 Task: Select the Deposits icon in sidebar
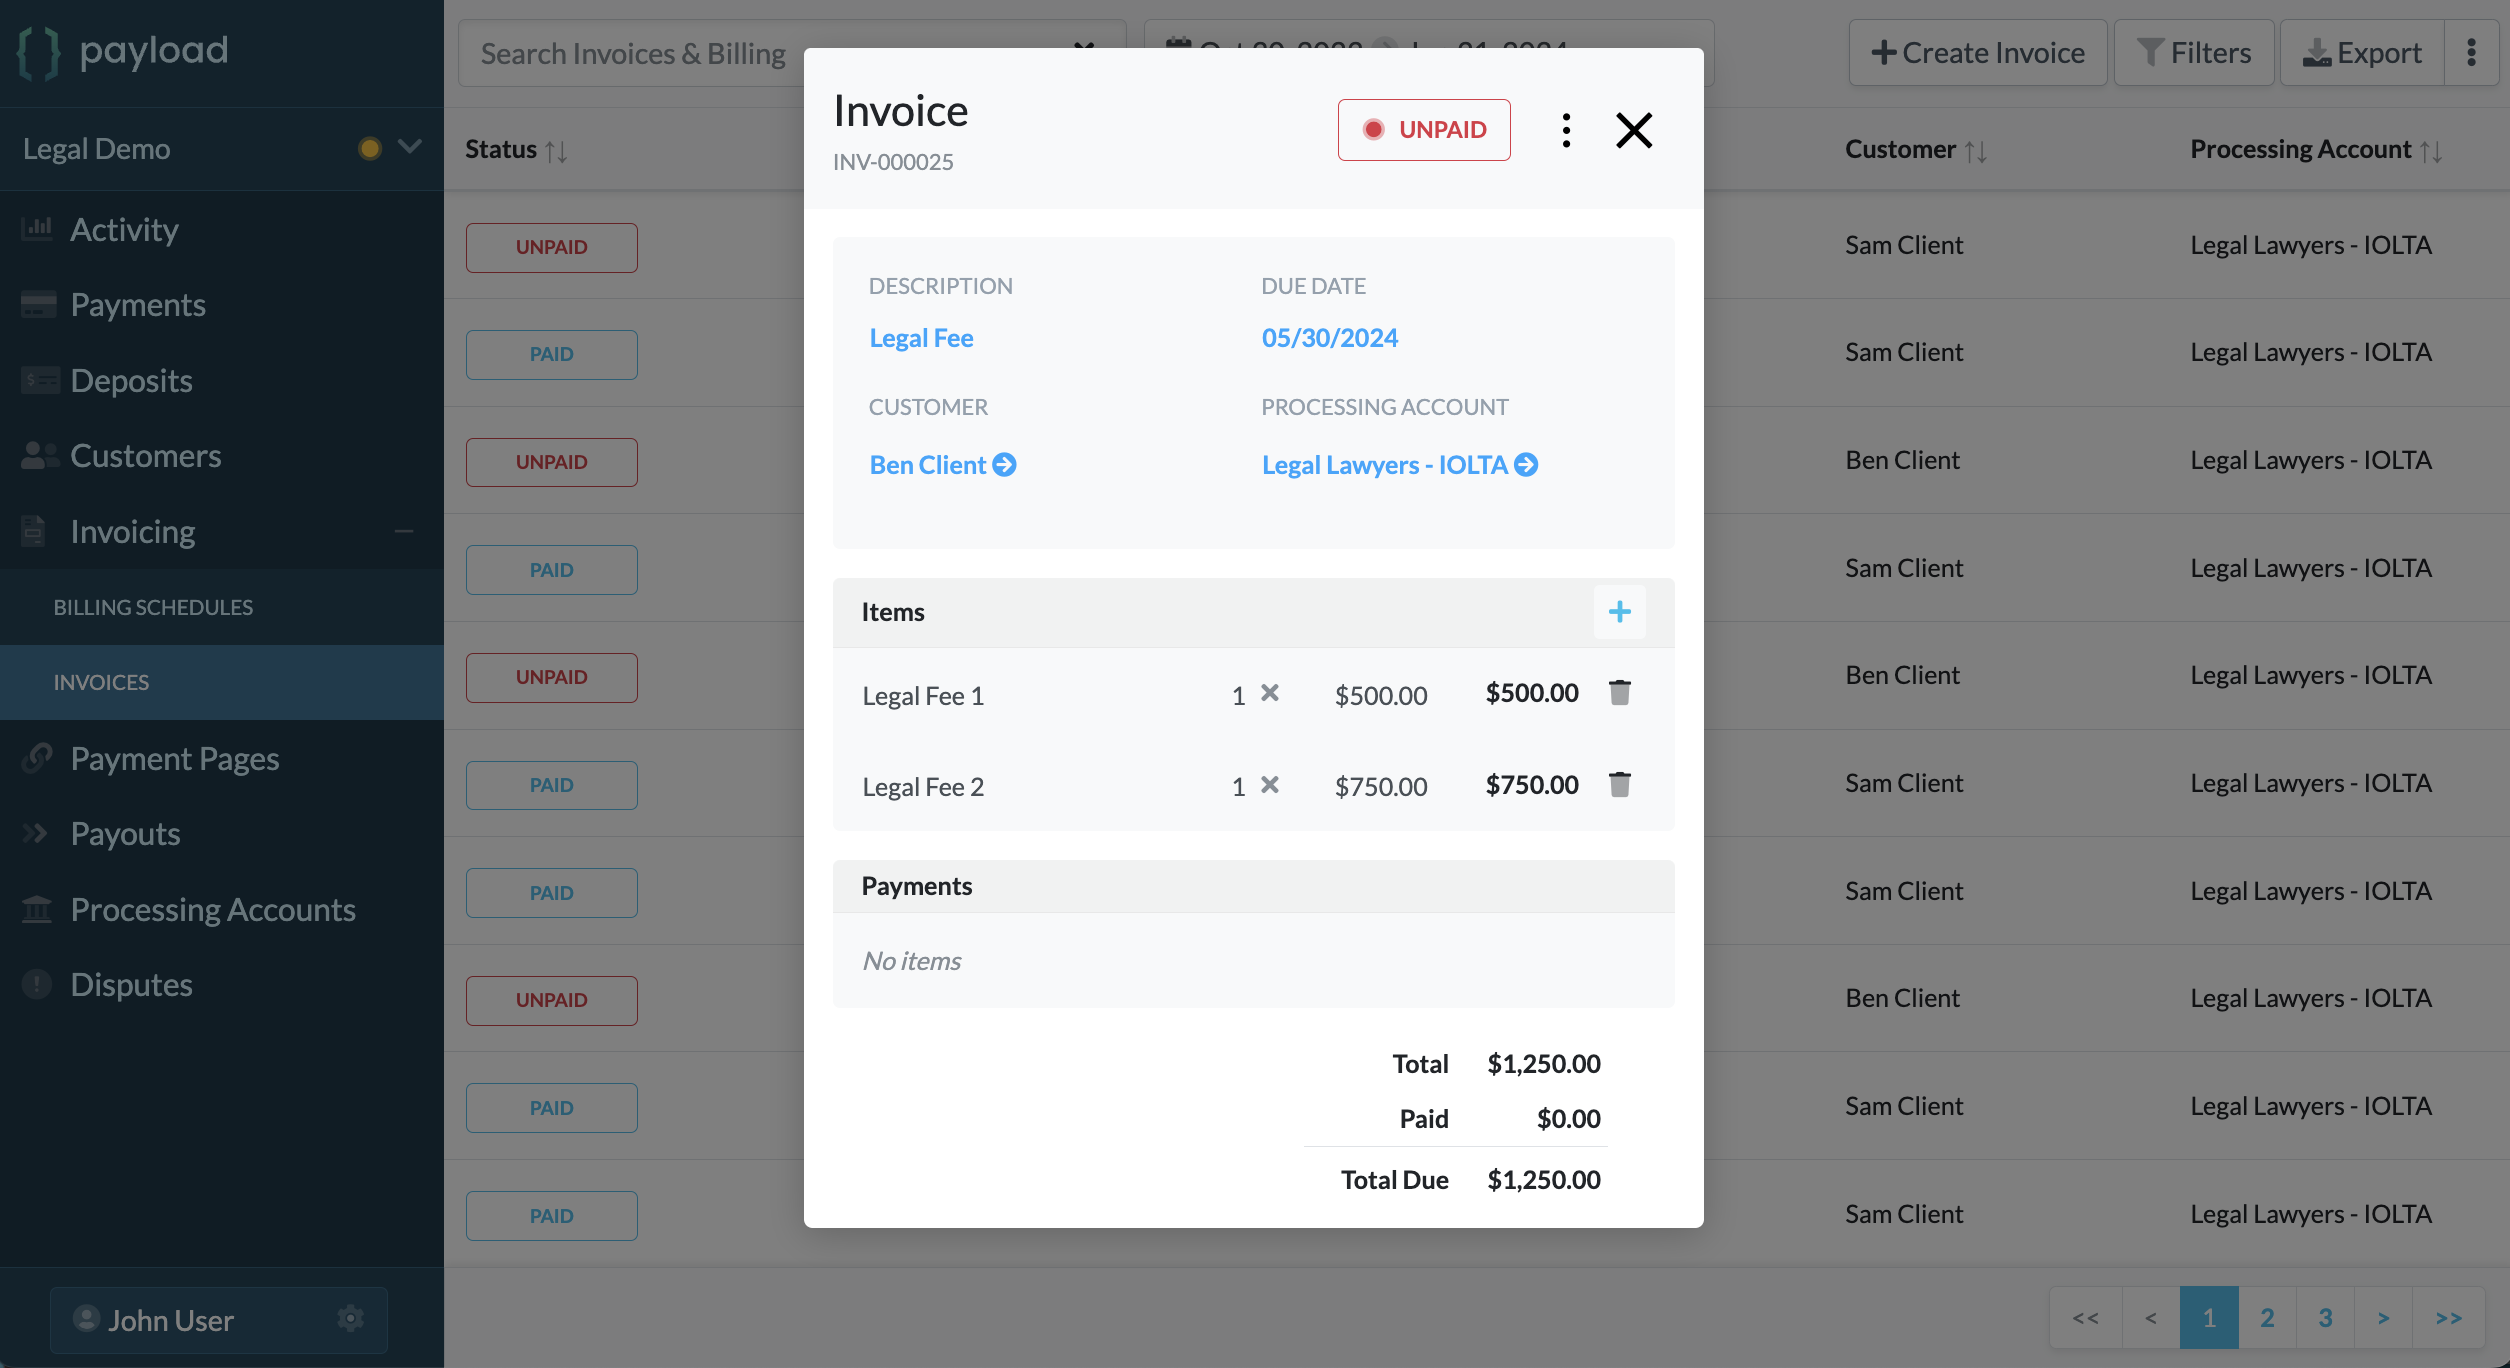[38, 380]
